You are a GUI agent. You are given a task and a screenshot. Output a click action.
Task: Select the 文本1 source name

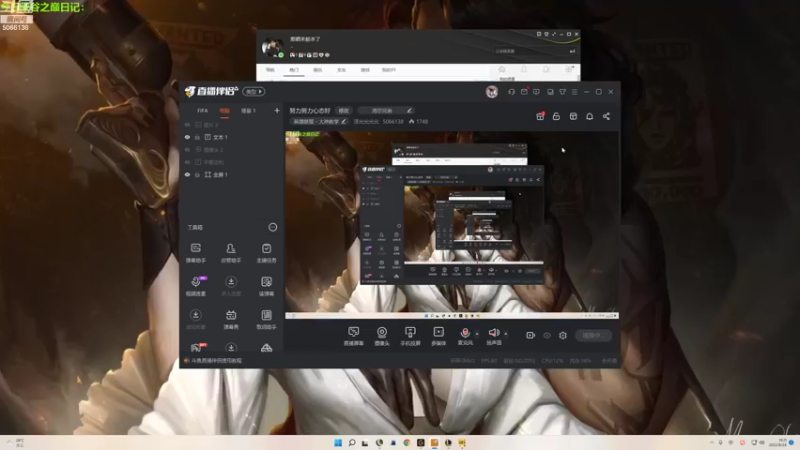point(220,137)
